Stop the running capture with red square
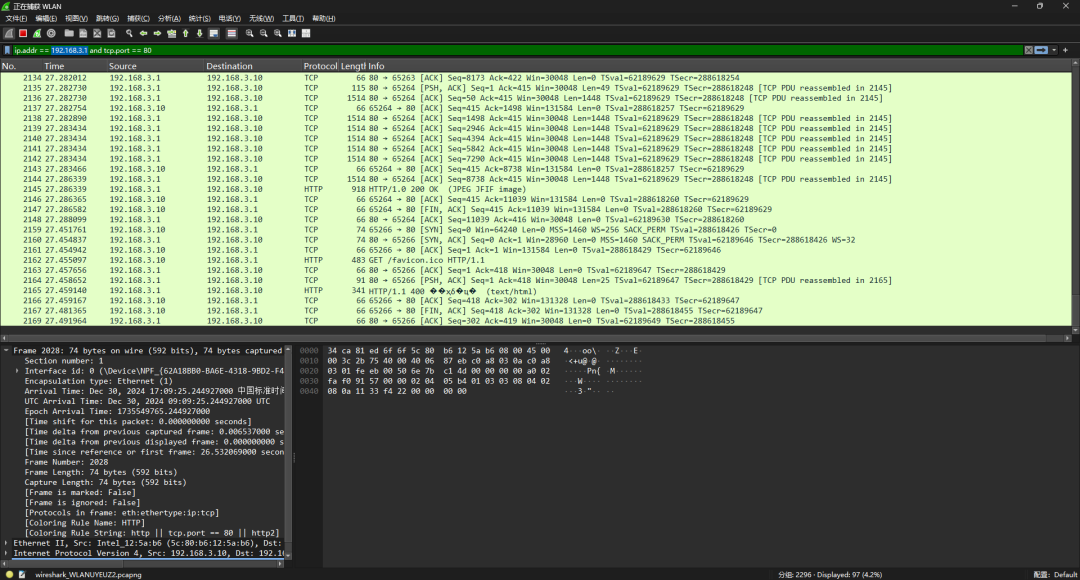This screenshot has width=1080, height=580. point(23,33)
